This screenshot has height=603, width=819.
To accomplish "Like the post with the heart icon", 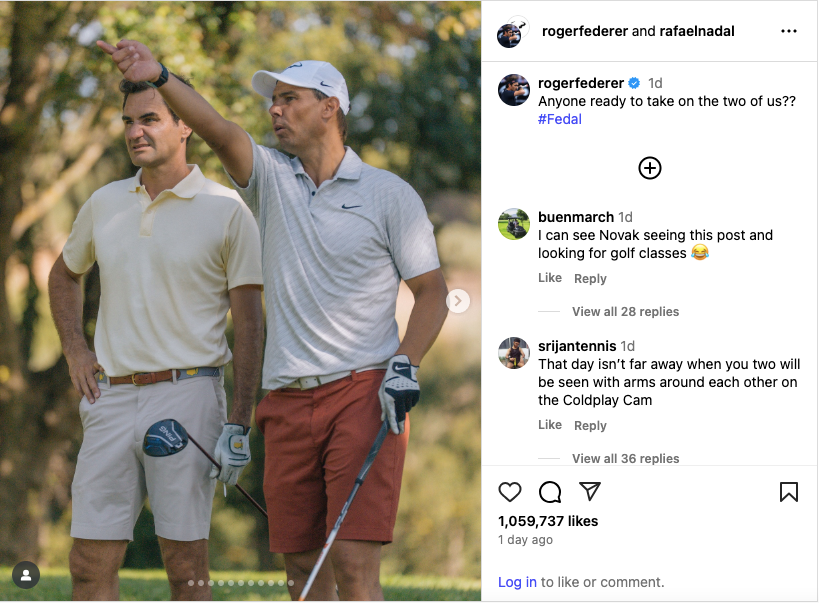I will 510,492.
